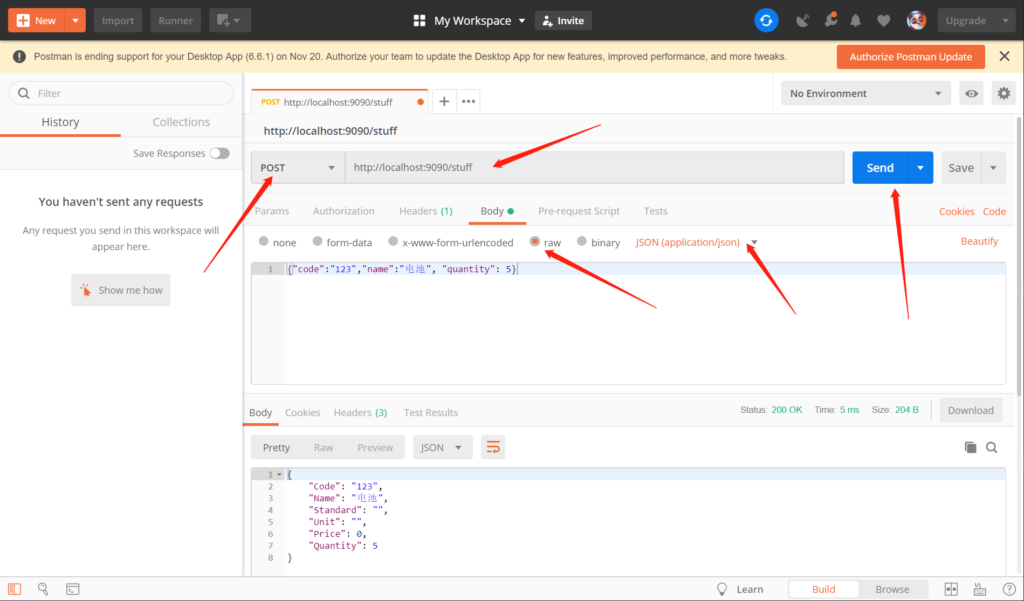Open the Params request tab
The image size is (1024, 601).
pos(272,211)
